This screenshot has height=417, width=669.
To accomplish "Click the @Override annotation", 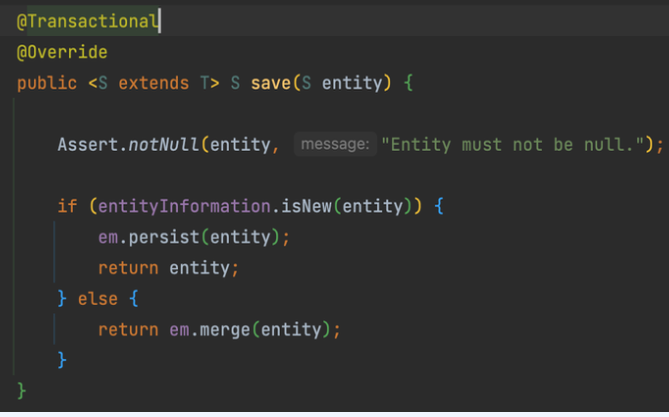I will tap(62, 52).
